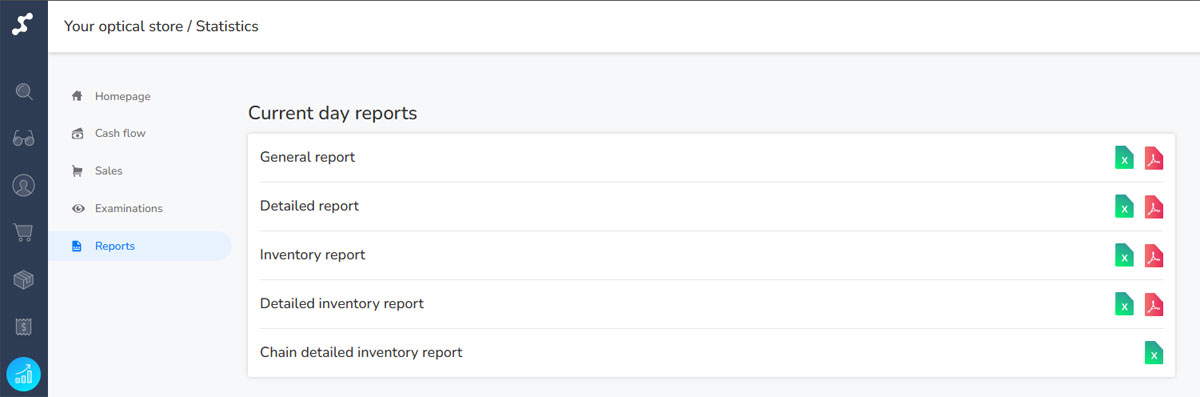Export Detailed inventory report to Excel
Image resolution: width=1200 pixels, height=397 pixels.
(x=1124, y=304)
